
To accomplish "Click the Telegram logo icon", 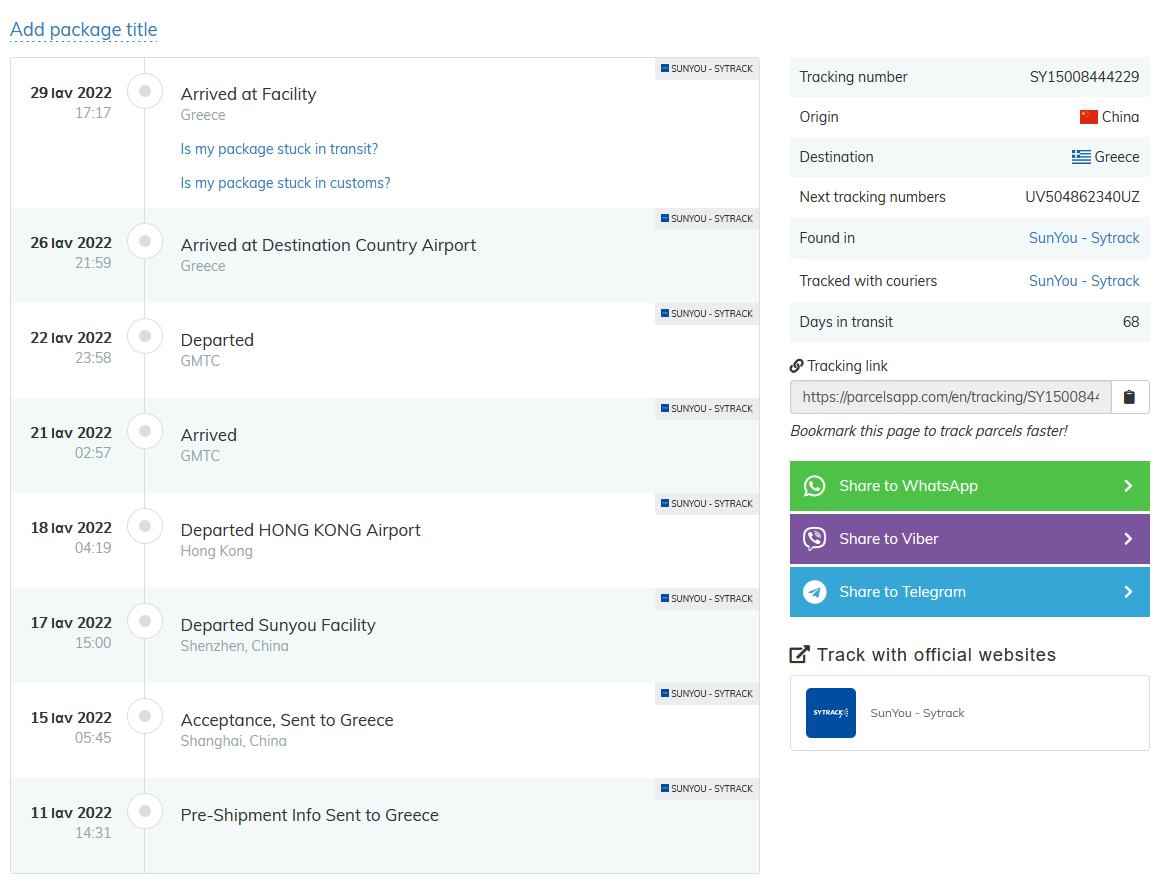I will [815, 592].
